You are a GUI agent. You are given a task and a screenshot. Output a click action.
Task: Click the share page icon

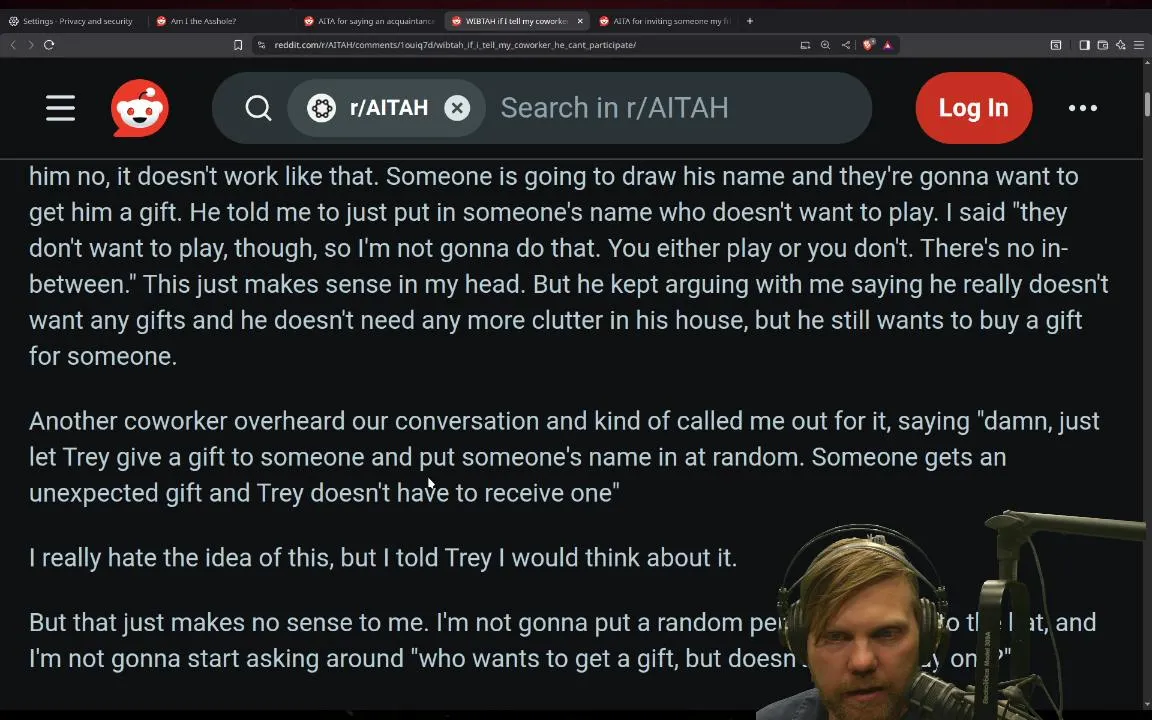(846, 45)
